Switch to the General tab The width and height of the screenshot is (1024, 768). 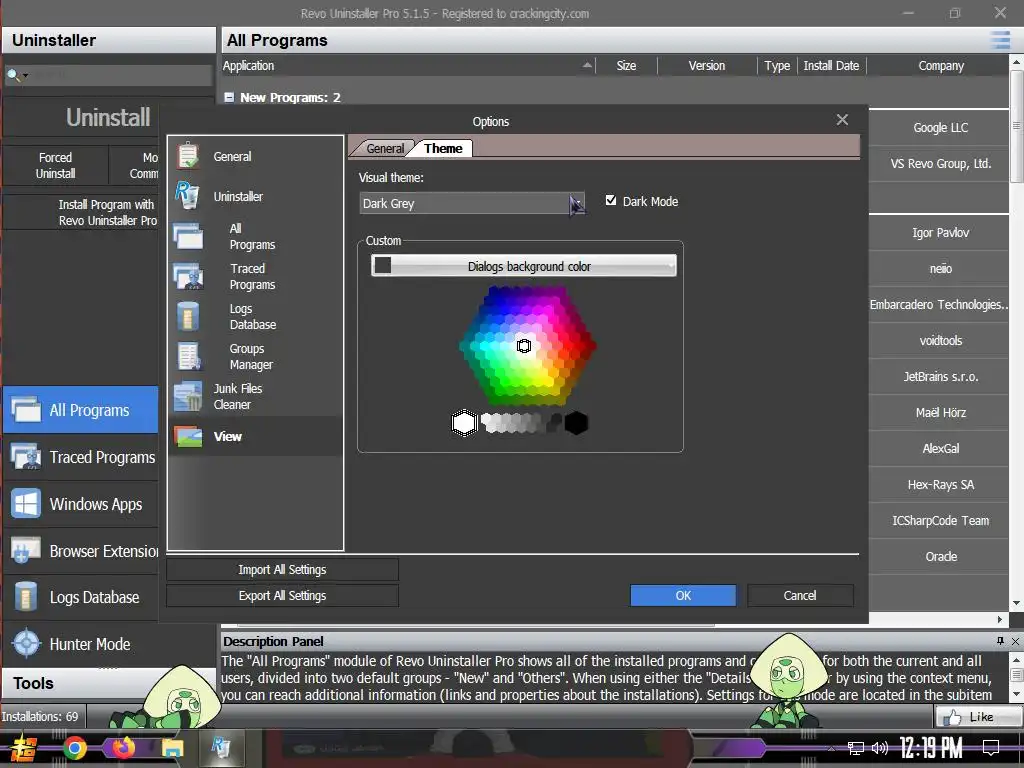(x=385, y=148)
